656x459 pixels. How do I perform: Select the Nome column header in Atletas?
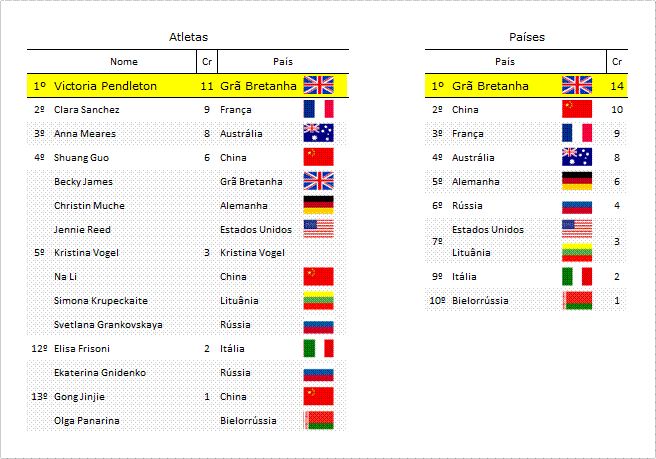[x=124, y=62]
